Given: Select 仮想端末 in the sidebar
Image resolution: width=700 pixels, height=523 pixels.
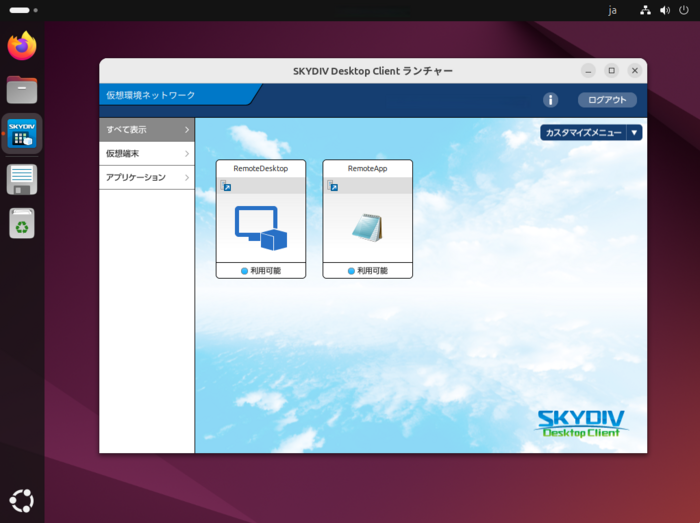Looking at the screenshot, I should pos(147,154).
